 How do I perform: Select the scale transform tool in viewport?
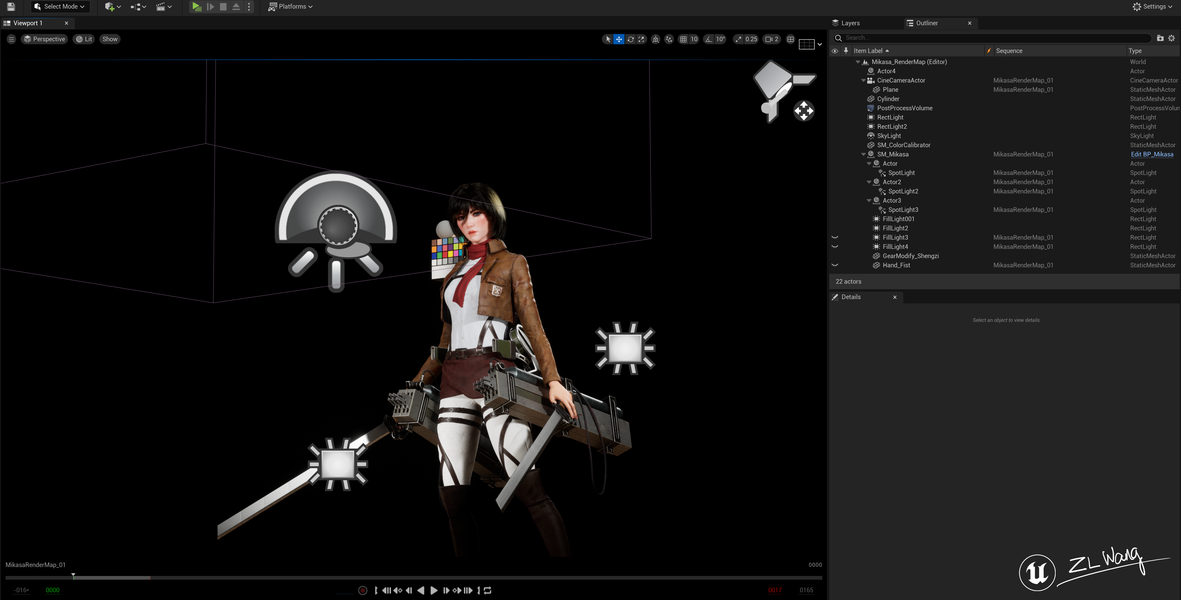641,39
